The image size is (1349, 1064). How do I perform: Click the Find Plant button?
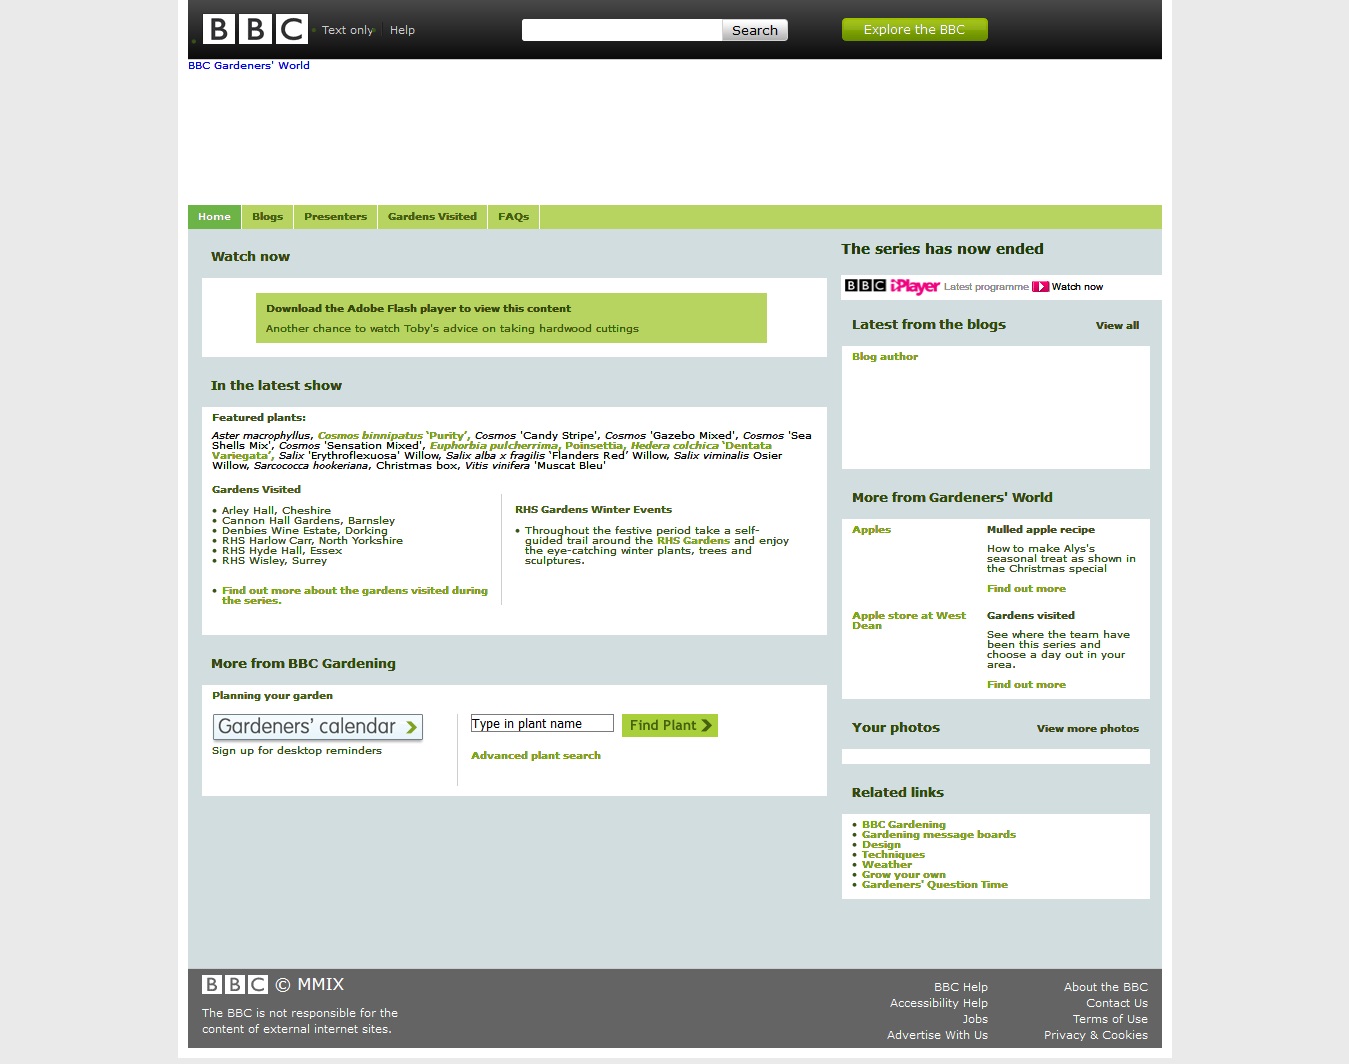pos(670,725)
